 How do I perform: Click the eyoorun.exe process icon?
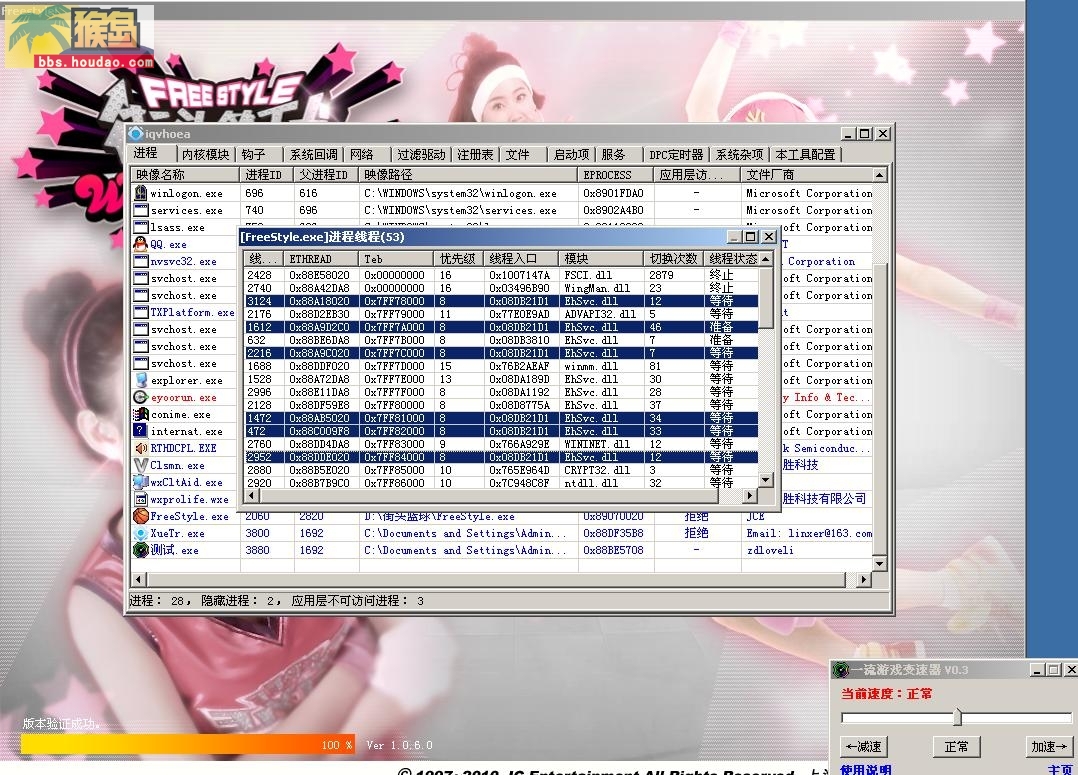coord(140,397)
